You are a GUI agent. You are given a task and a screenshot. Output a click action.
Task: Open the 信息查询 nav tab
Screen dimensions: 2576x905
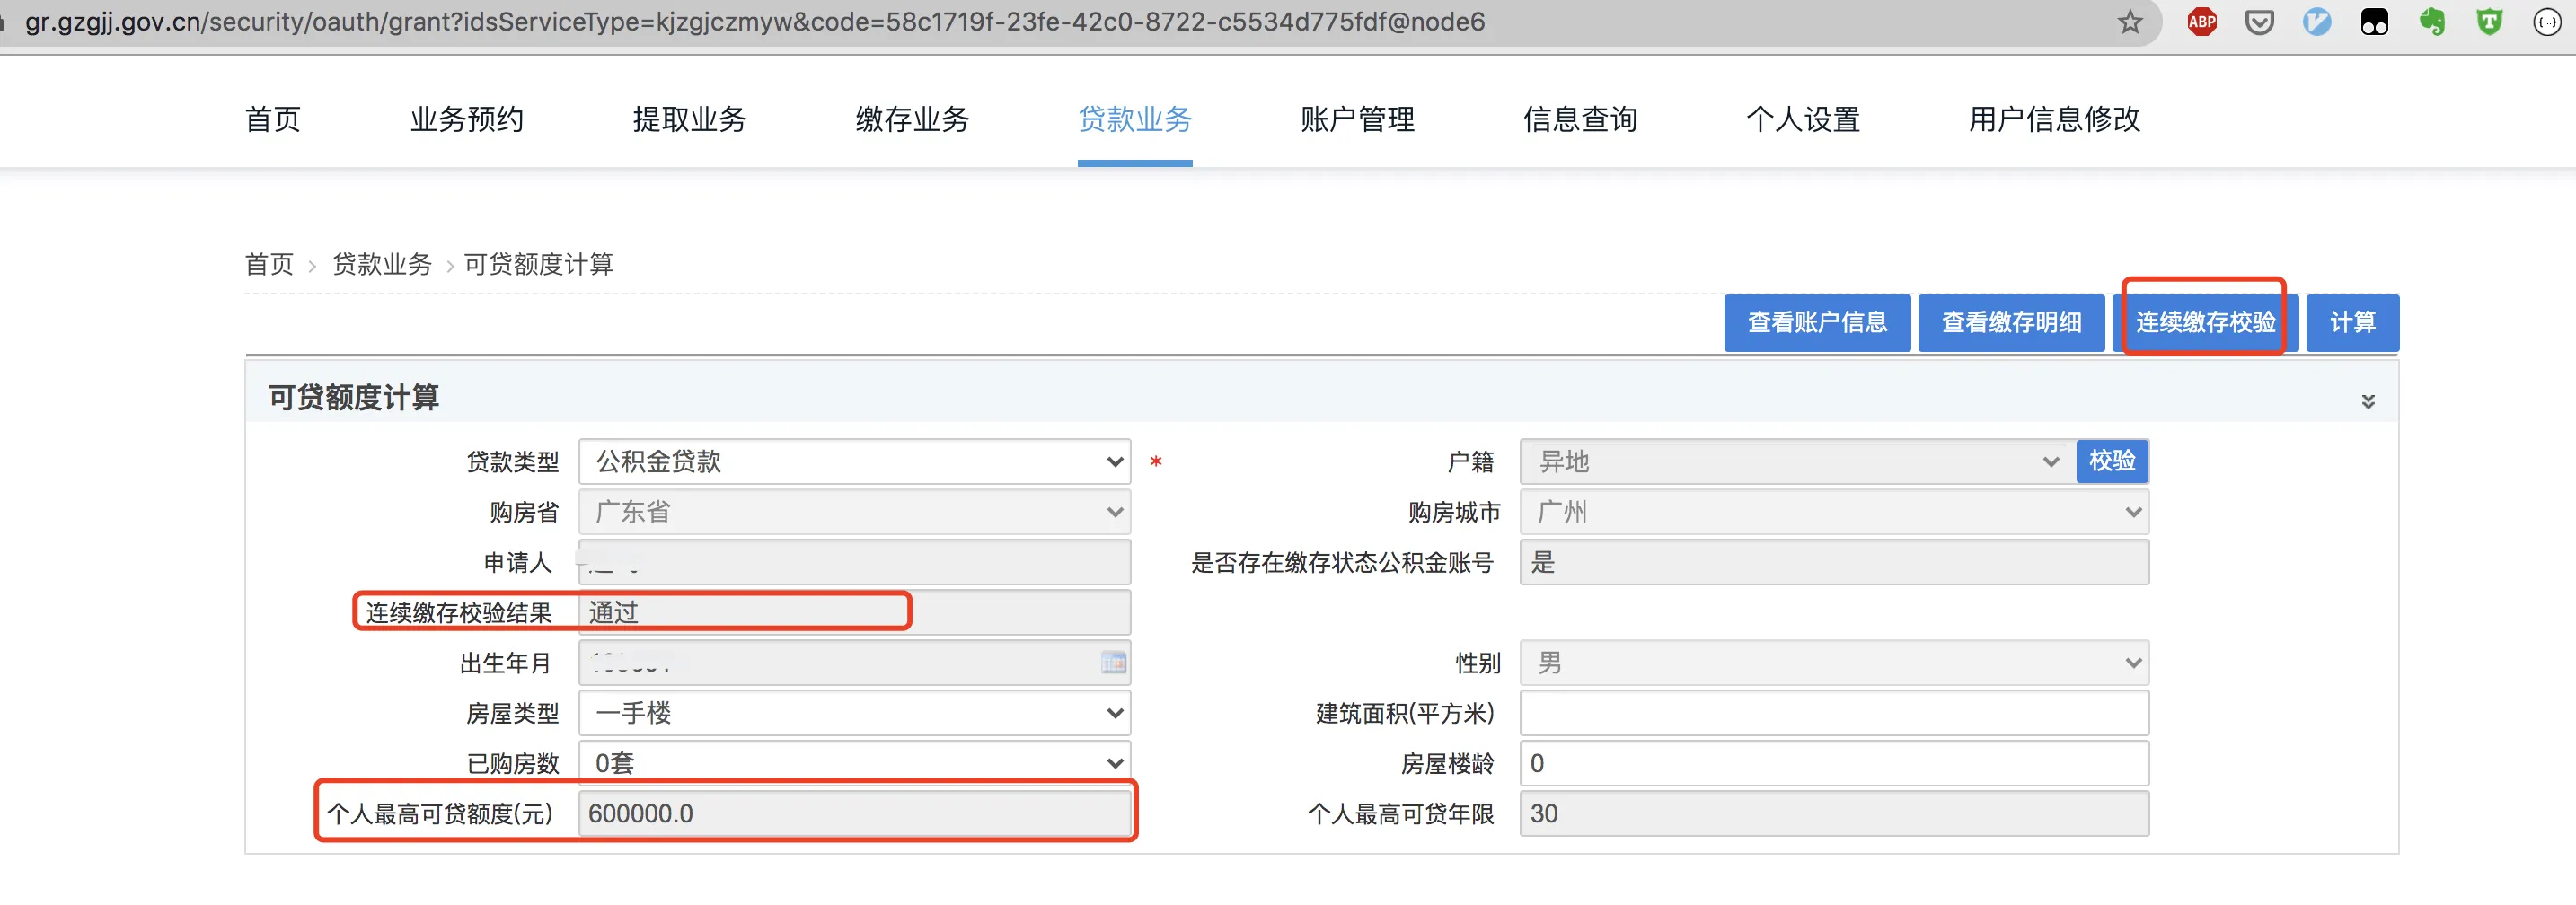point(1580,119)
